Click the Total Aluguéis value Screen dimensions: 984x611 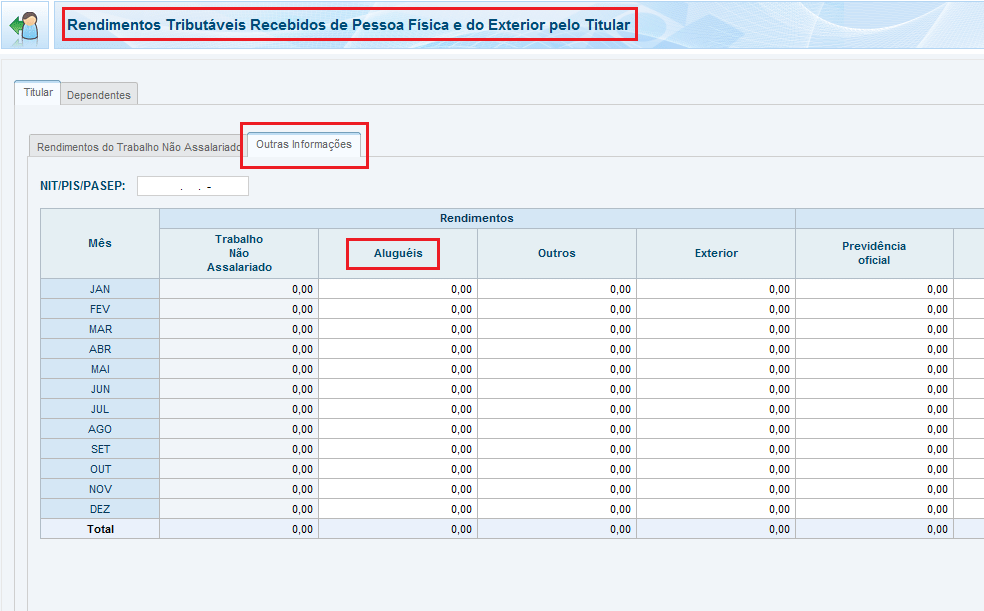click(x=398, y=529)
